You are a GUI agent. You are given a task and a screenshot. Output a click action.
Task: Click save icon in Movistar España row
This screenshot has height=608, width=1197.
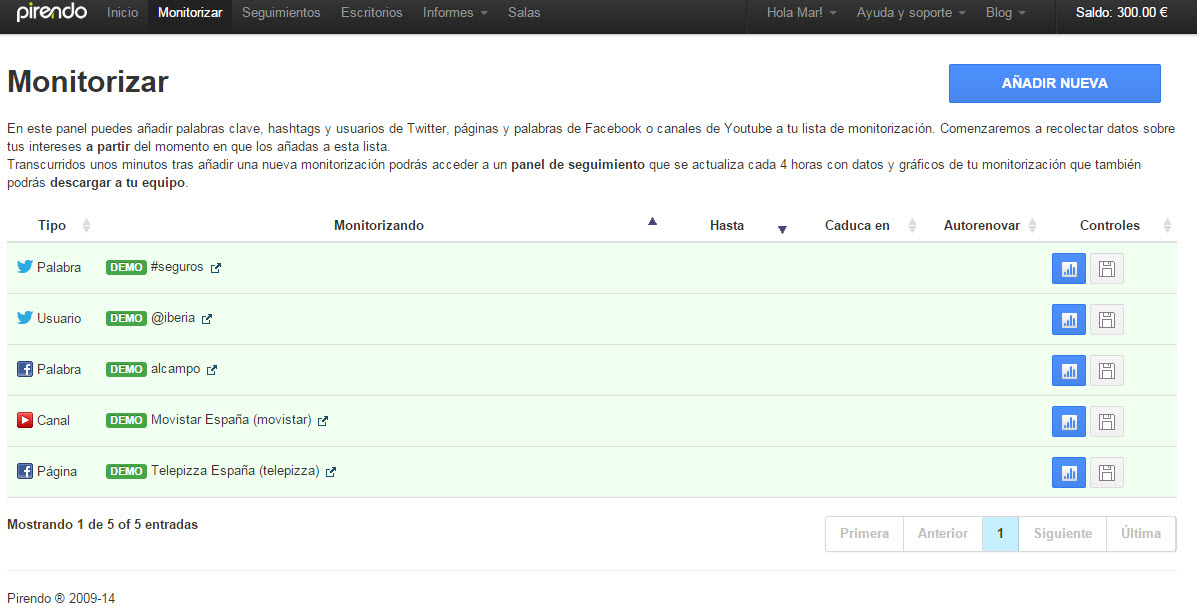coord(1106,421)
